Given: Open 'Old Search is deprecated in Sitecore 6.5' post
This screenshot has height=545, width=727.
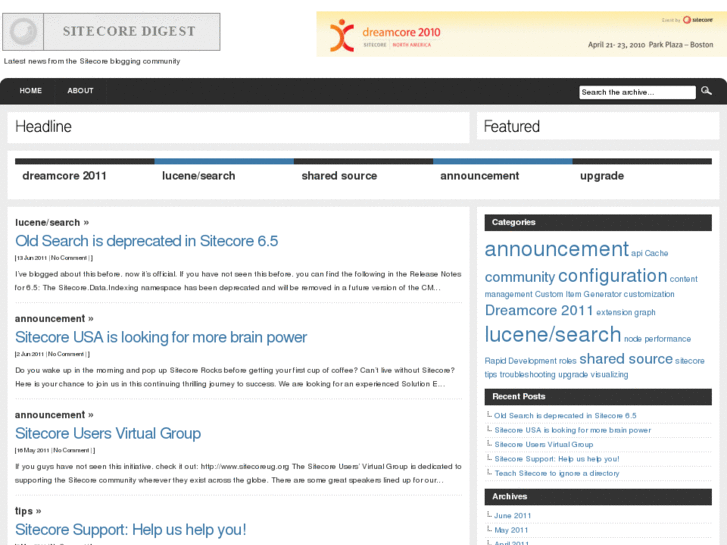Looking at the screenshot, I should 147,241.
